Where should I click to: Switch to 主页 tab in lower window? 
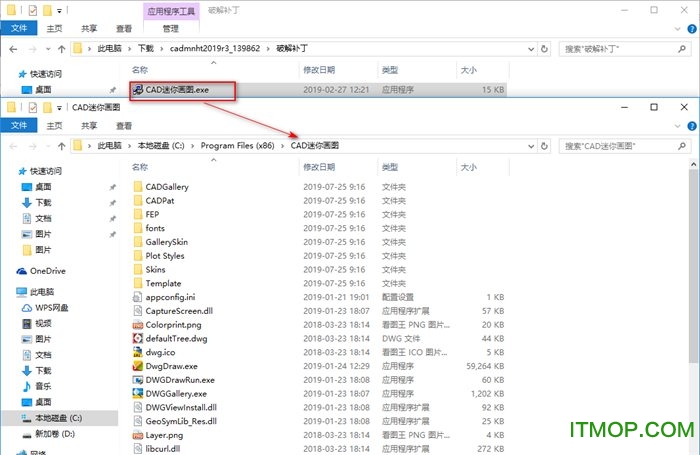pos(54,126)
